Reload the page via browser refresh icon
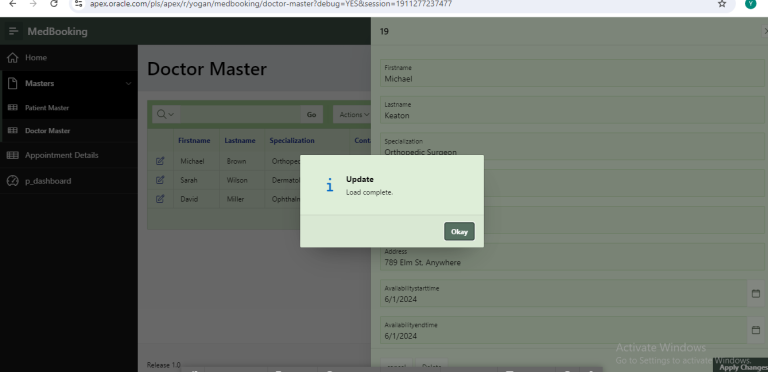The image size is (768, 372). coord(54,4)
